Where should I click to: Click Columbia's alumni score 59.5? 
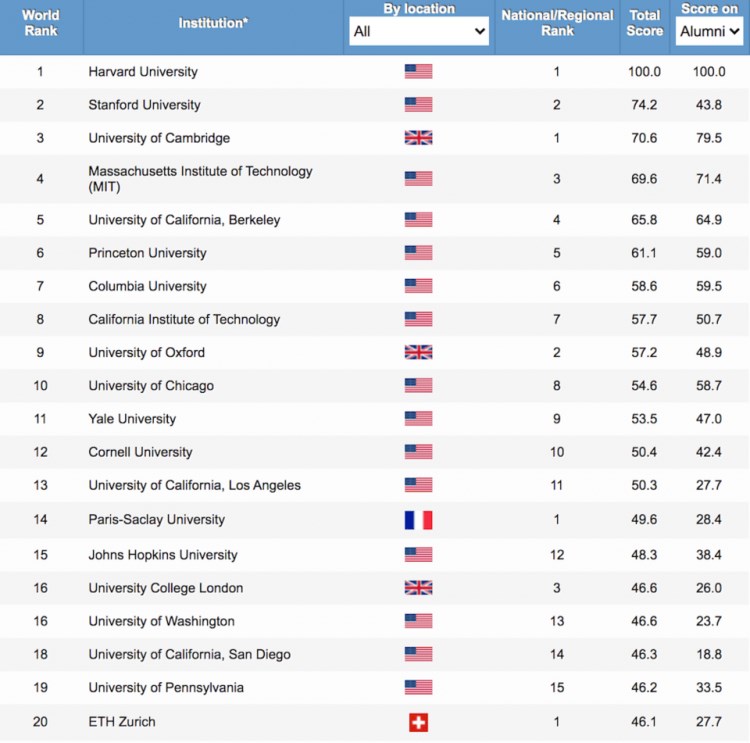point(709,286)
